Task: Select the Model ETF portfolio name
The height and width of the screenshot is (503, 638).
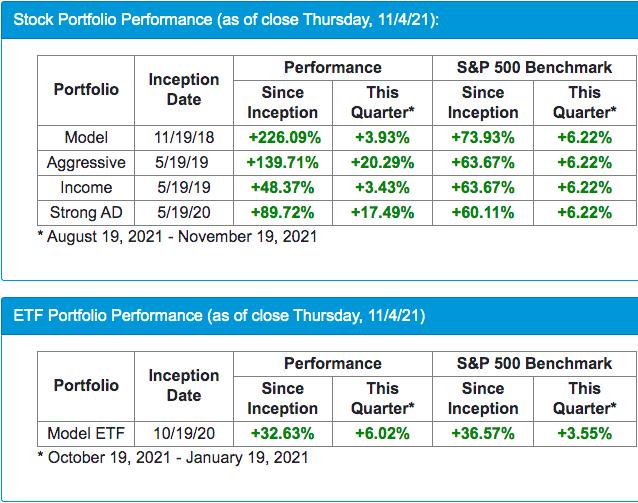Action: click(x=86, y=433)
